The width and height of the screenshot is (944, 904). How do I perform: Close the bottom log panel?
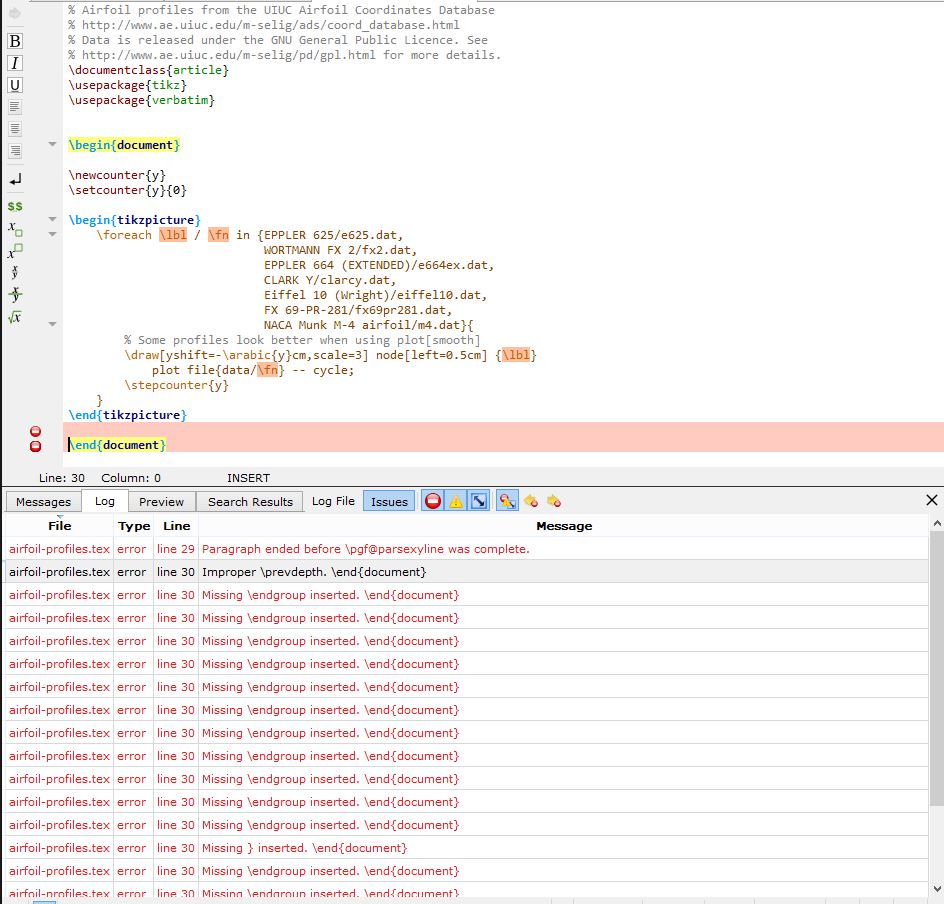click(931, 500)
